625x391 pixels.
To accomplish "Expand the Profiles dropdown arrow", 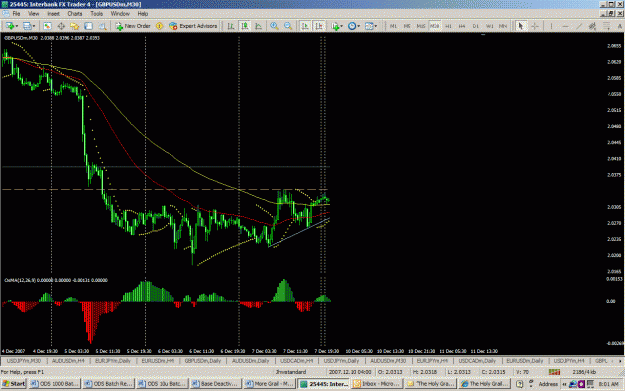I will coord(34,26).
